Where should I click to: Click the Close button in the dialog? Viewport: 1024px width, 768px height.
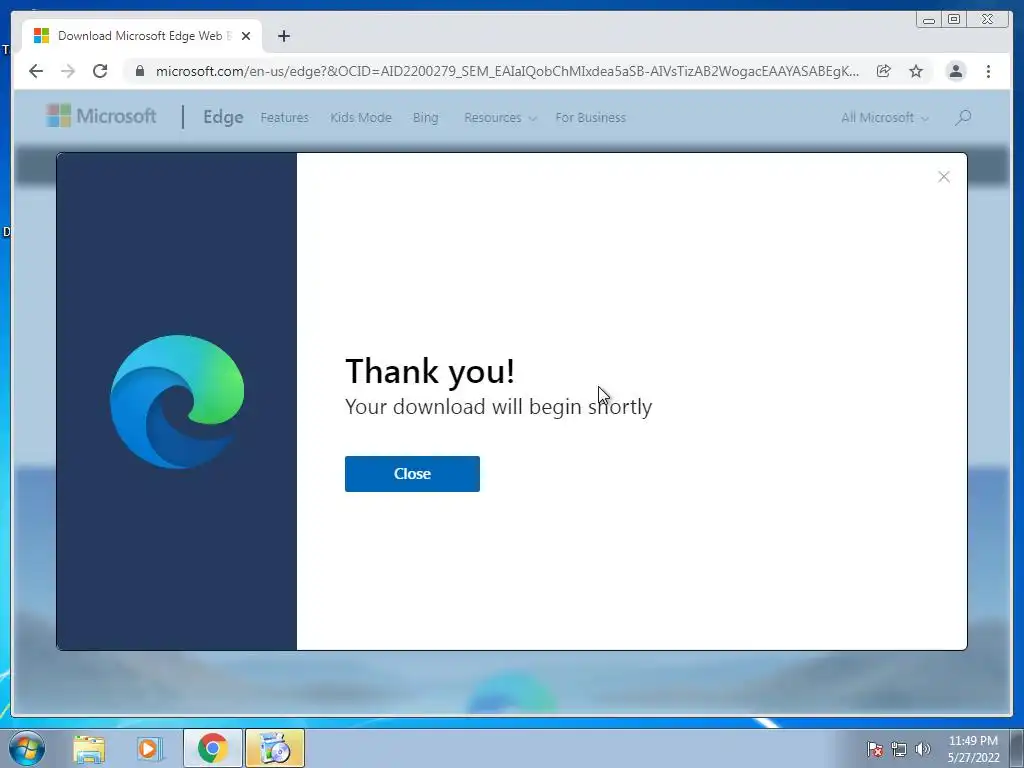click(412, 473)
